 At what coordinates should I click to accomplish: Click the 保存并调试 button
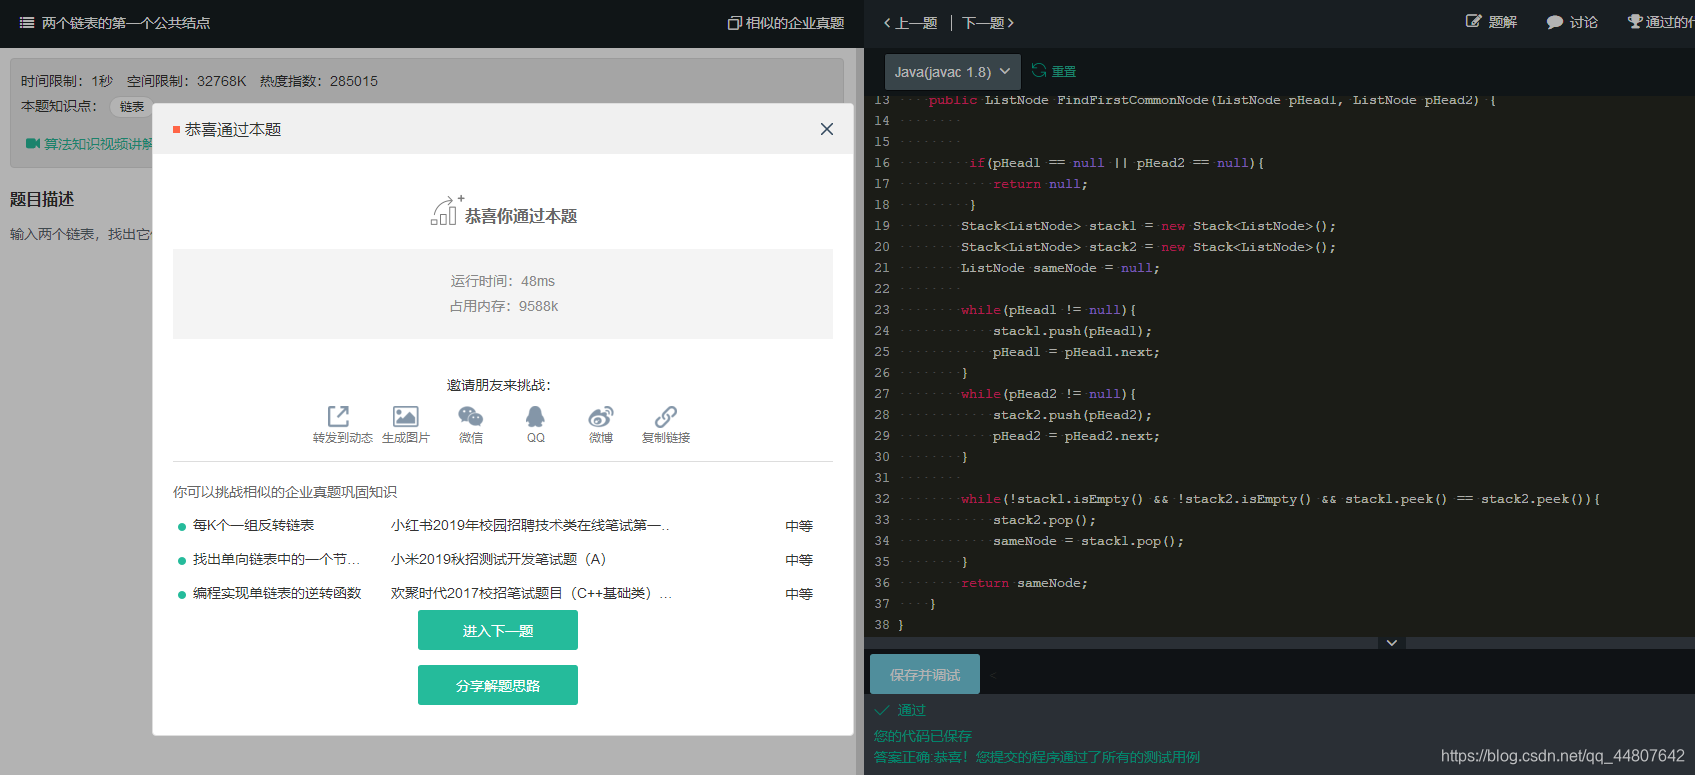point(925,675)
